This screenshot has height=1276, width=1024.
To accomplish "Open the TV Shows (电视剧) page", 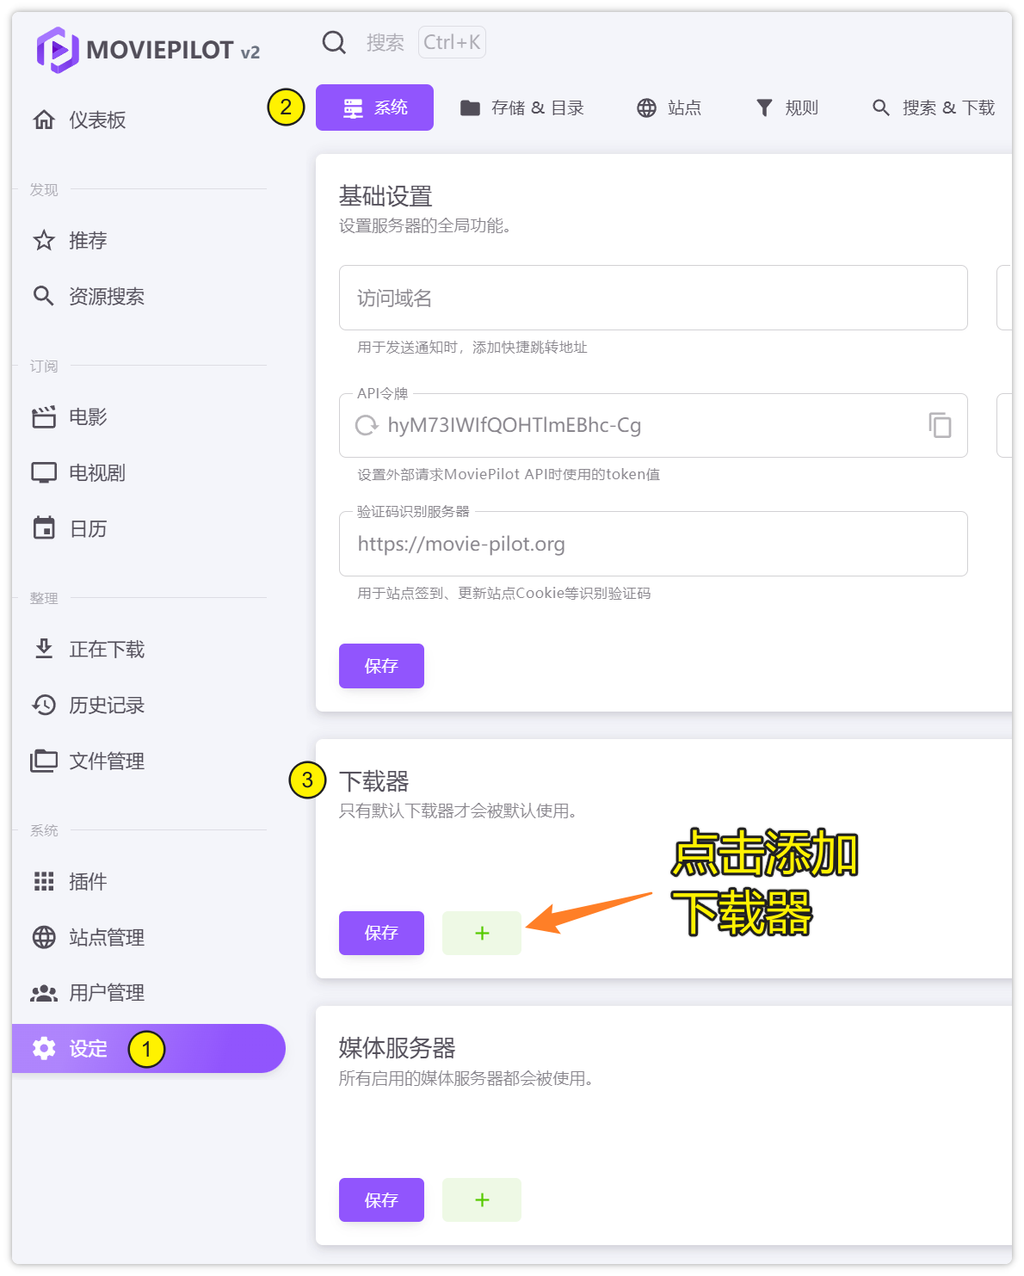I will 96,473.
